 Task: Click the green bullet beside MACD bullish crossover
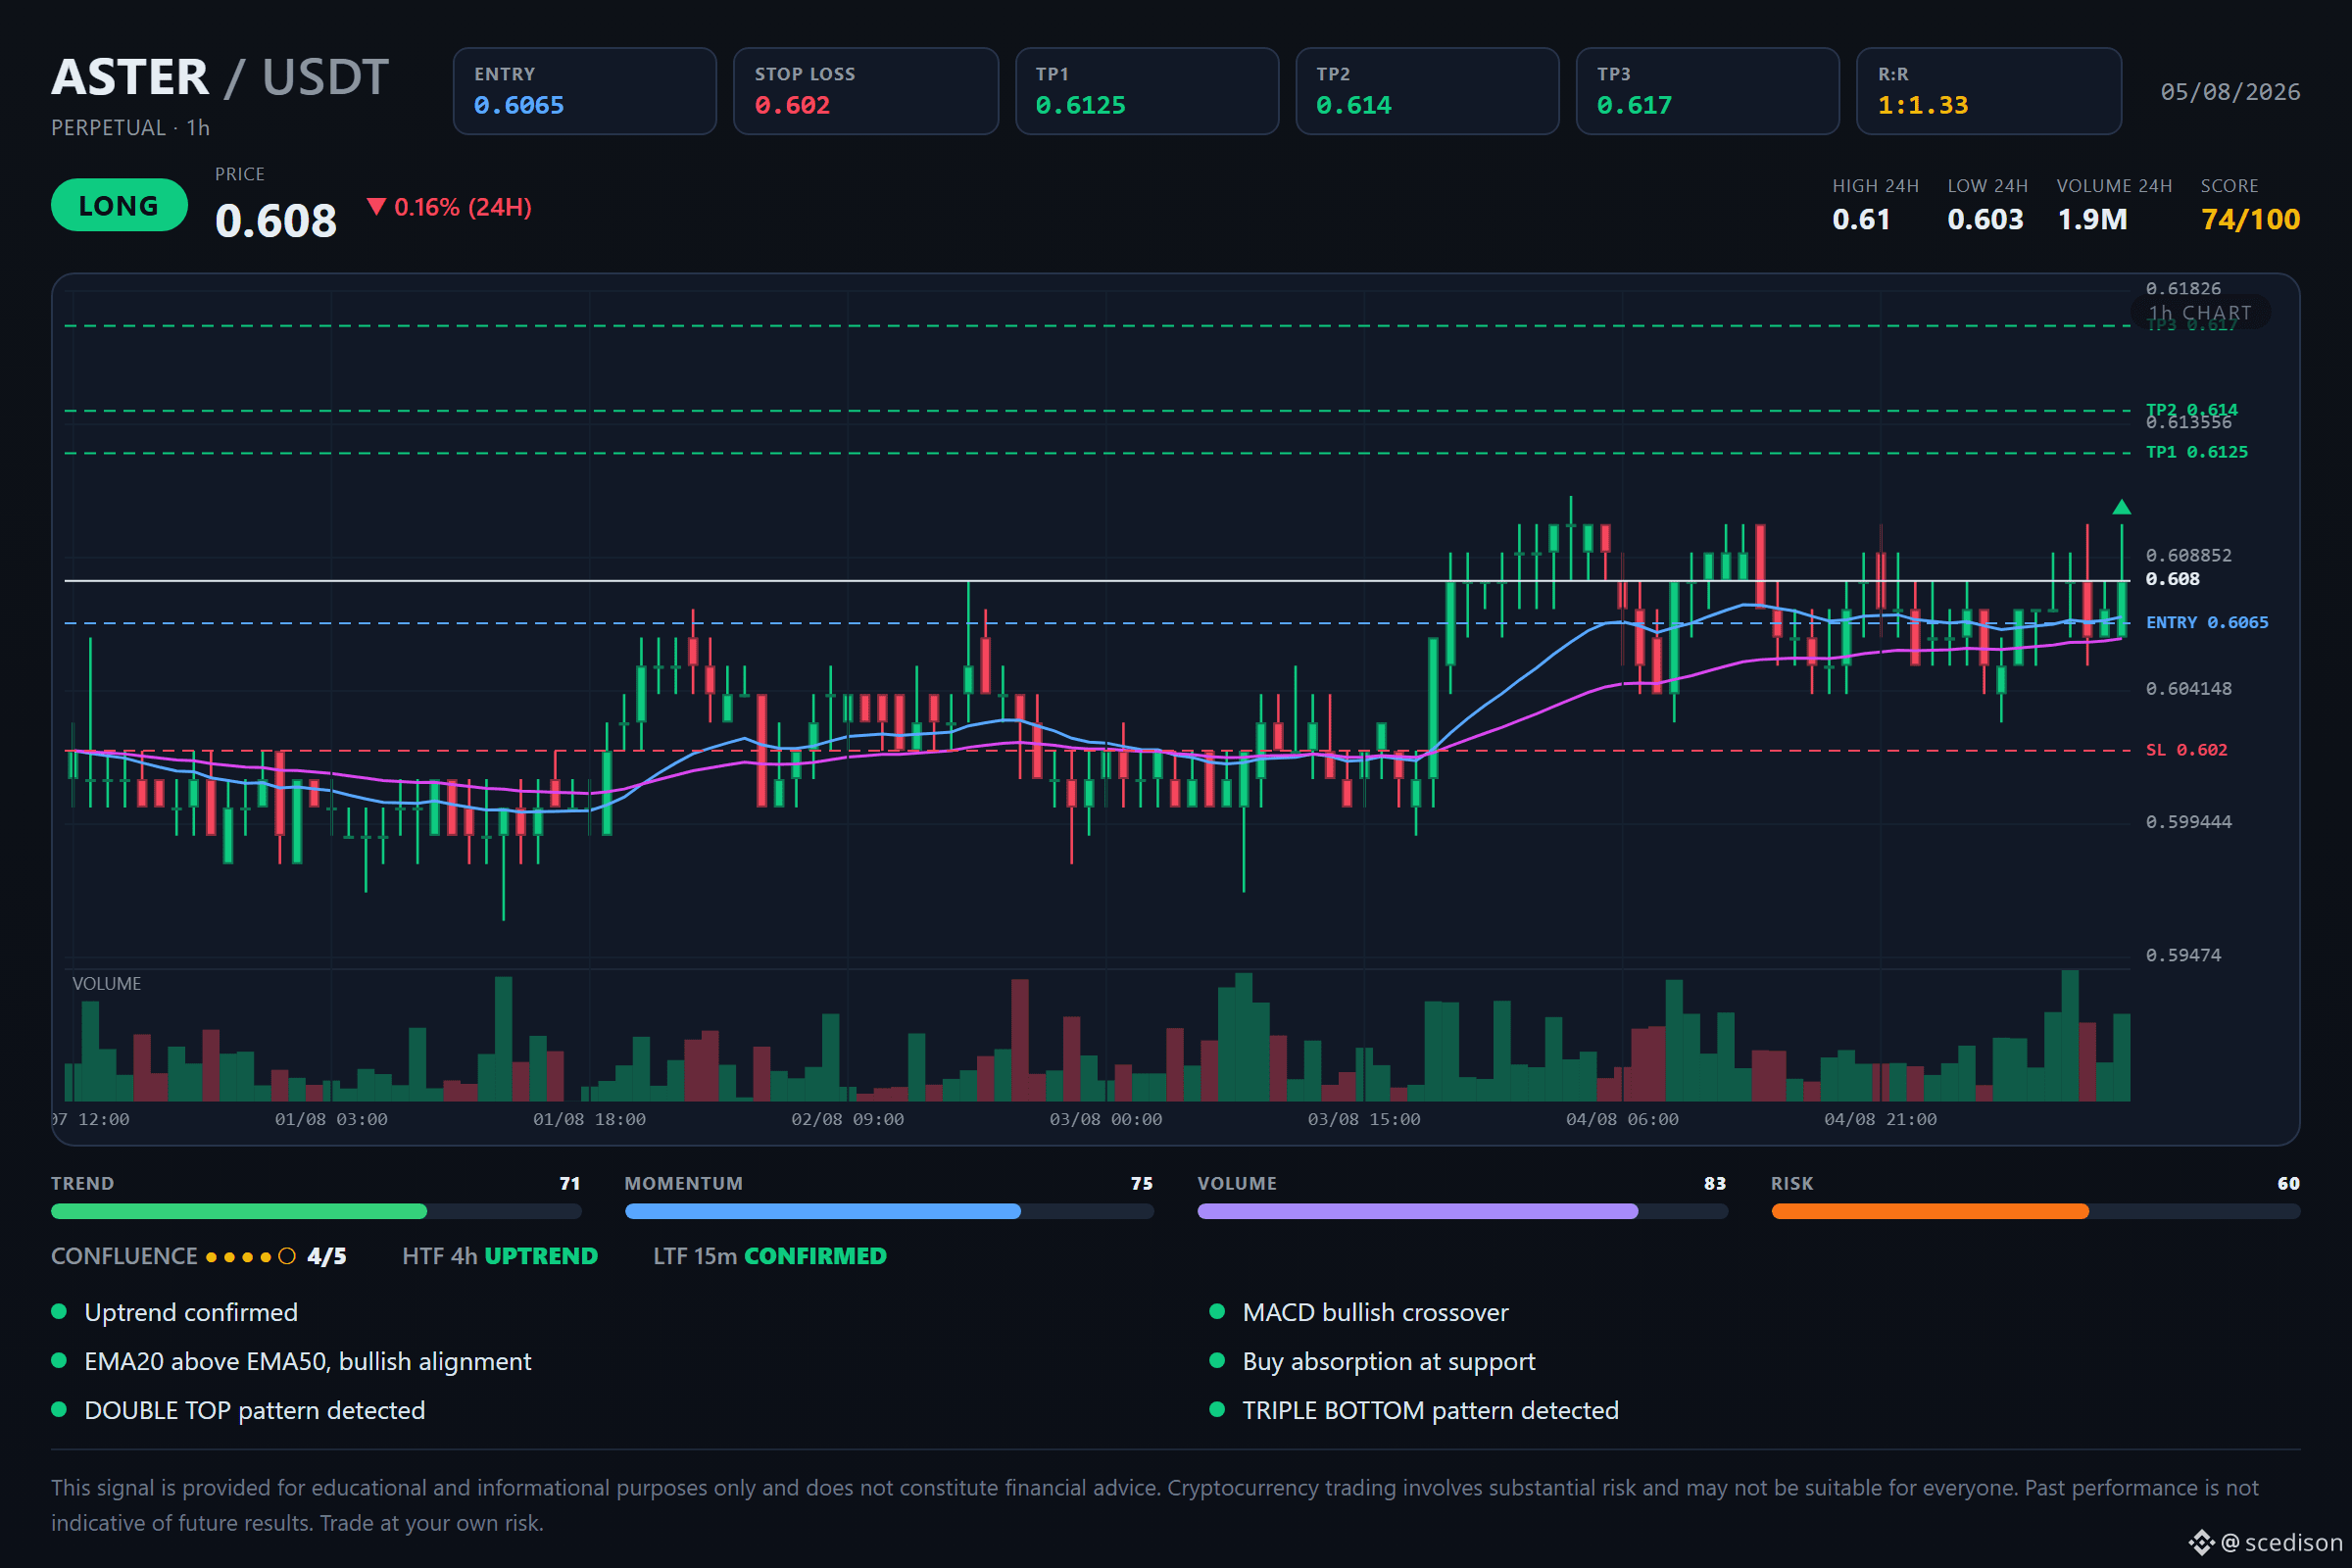(x=1217, y=1311)
